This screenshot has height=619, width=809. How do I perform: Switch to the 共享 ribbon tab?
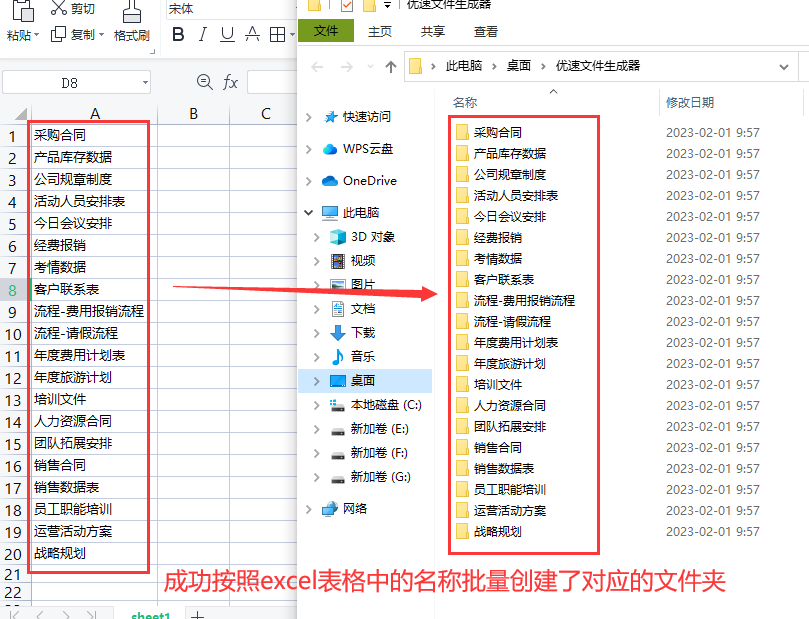pyautogui.click(x=432, y=31)
